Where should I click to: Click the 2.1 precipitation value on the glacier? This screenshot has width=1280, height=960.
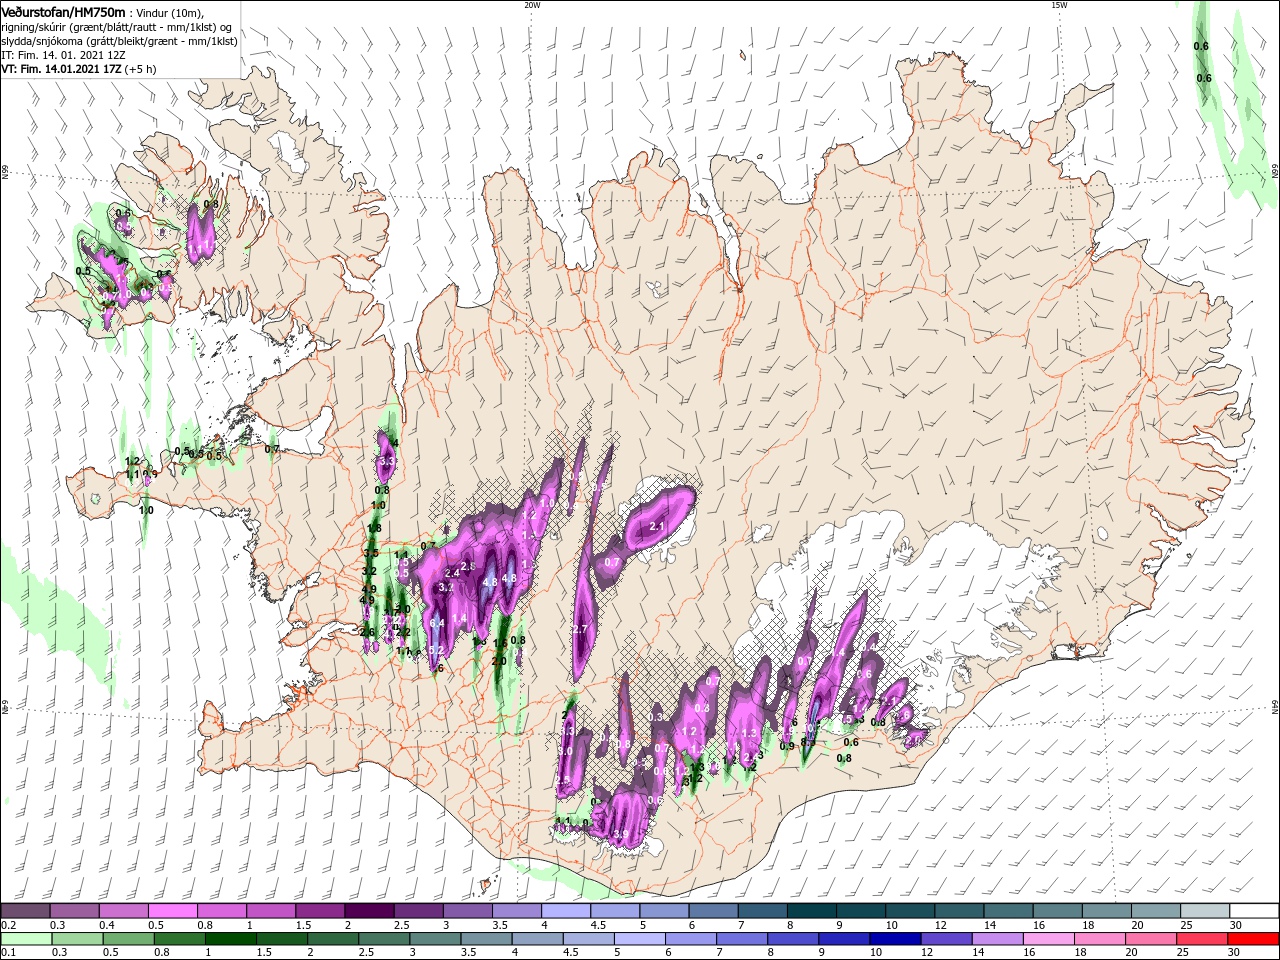point(657,526)
